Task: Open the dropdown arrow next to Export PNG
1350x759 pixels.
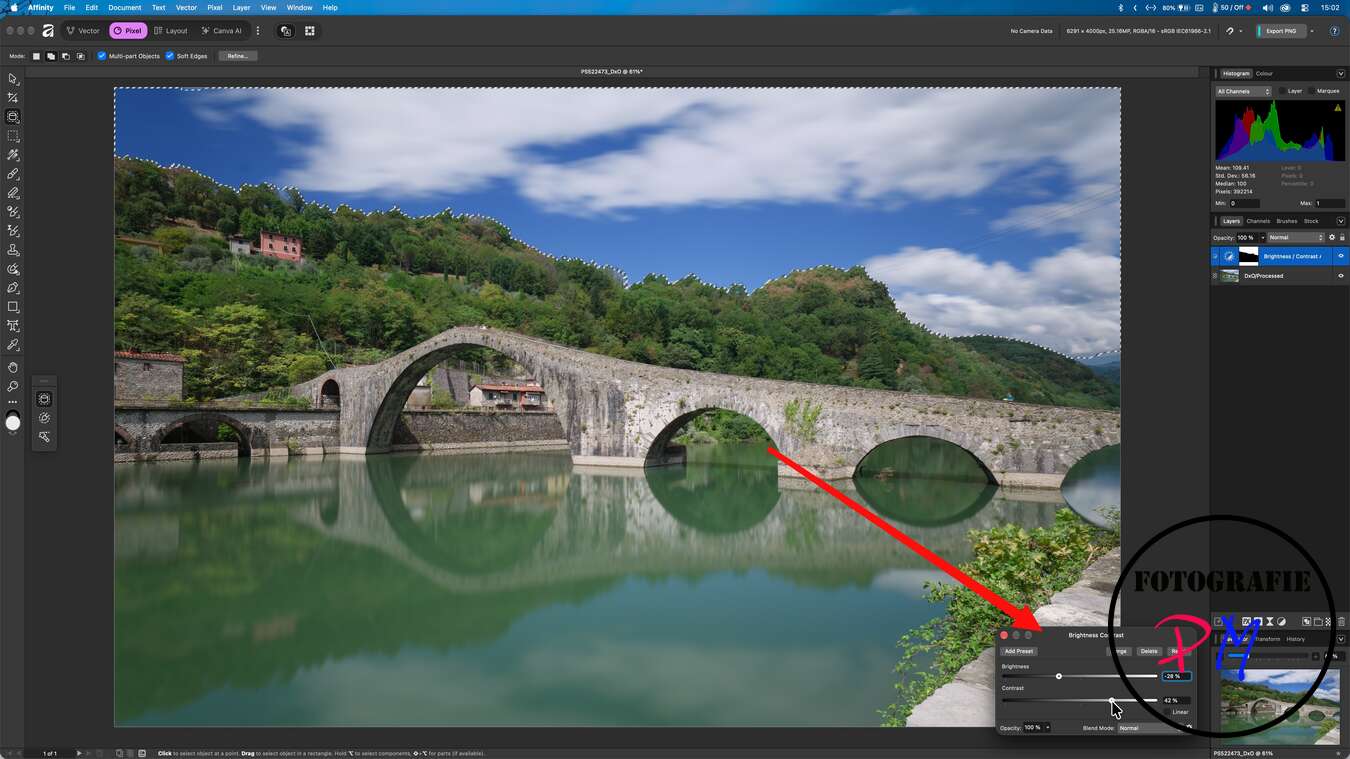Action: pyautogui.click(x=1311, y=31)
